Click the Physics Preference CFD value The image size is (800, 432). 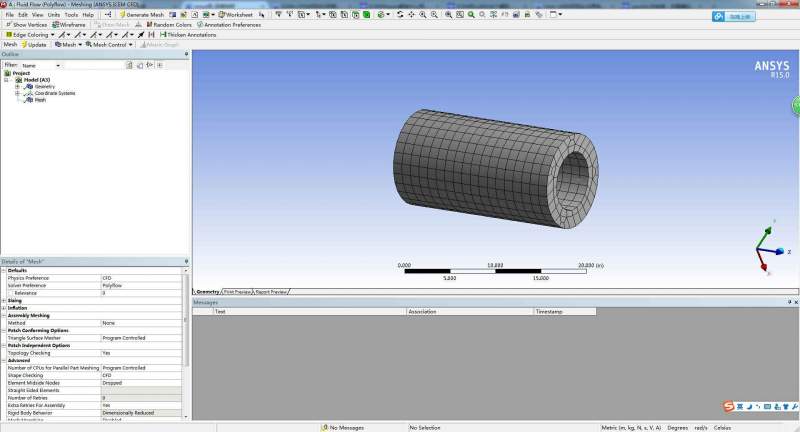coord(141,278)
